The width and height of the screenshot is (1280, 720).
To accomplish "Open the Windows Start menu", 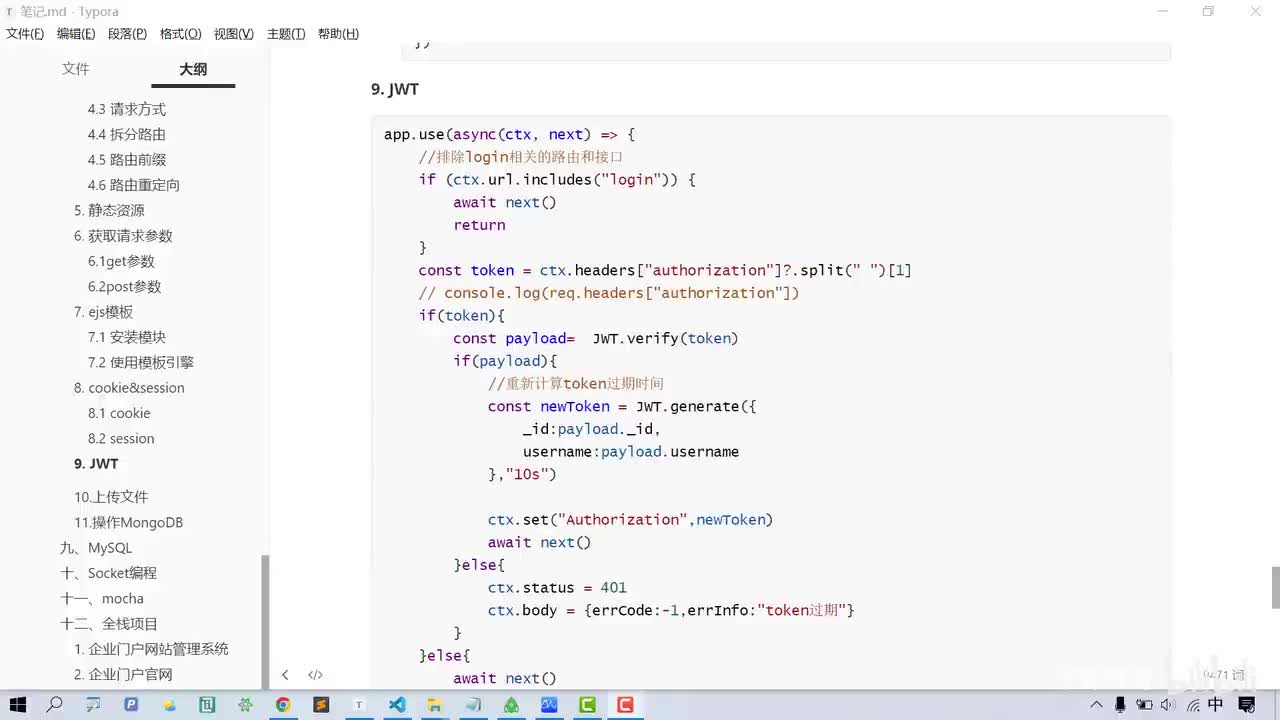I will pos(18,705).
